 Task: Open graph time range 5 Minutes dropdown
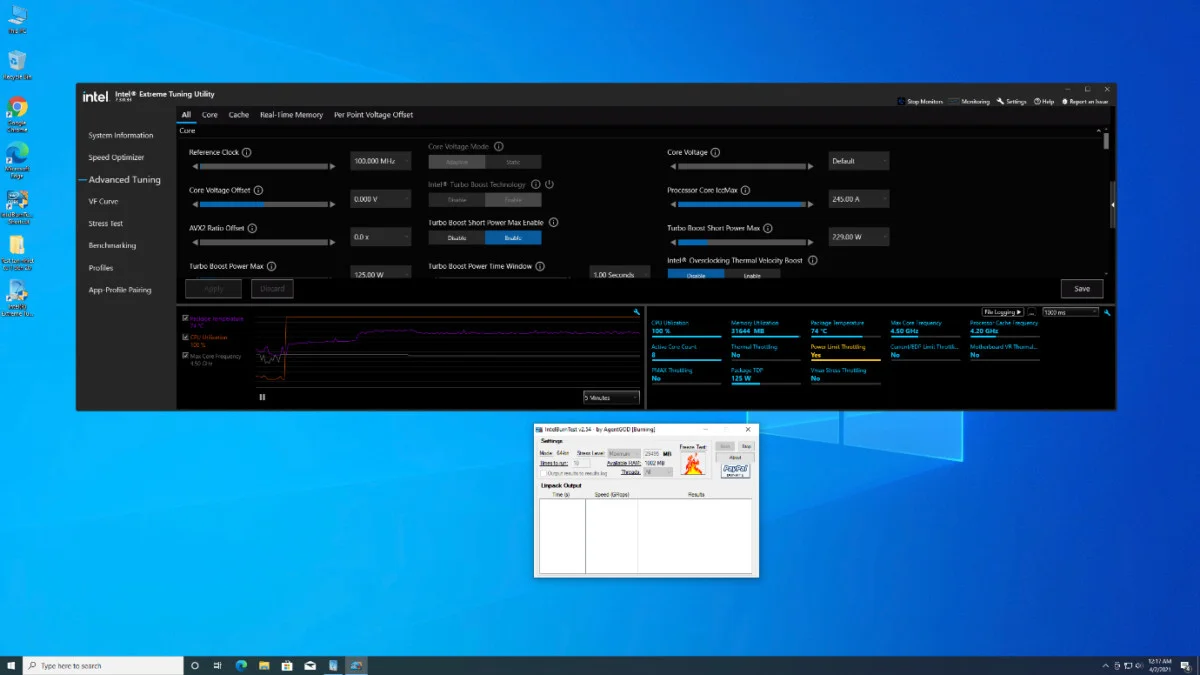click(611, 397)
